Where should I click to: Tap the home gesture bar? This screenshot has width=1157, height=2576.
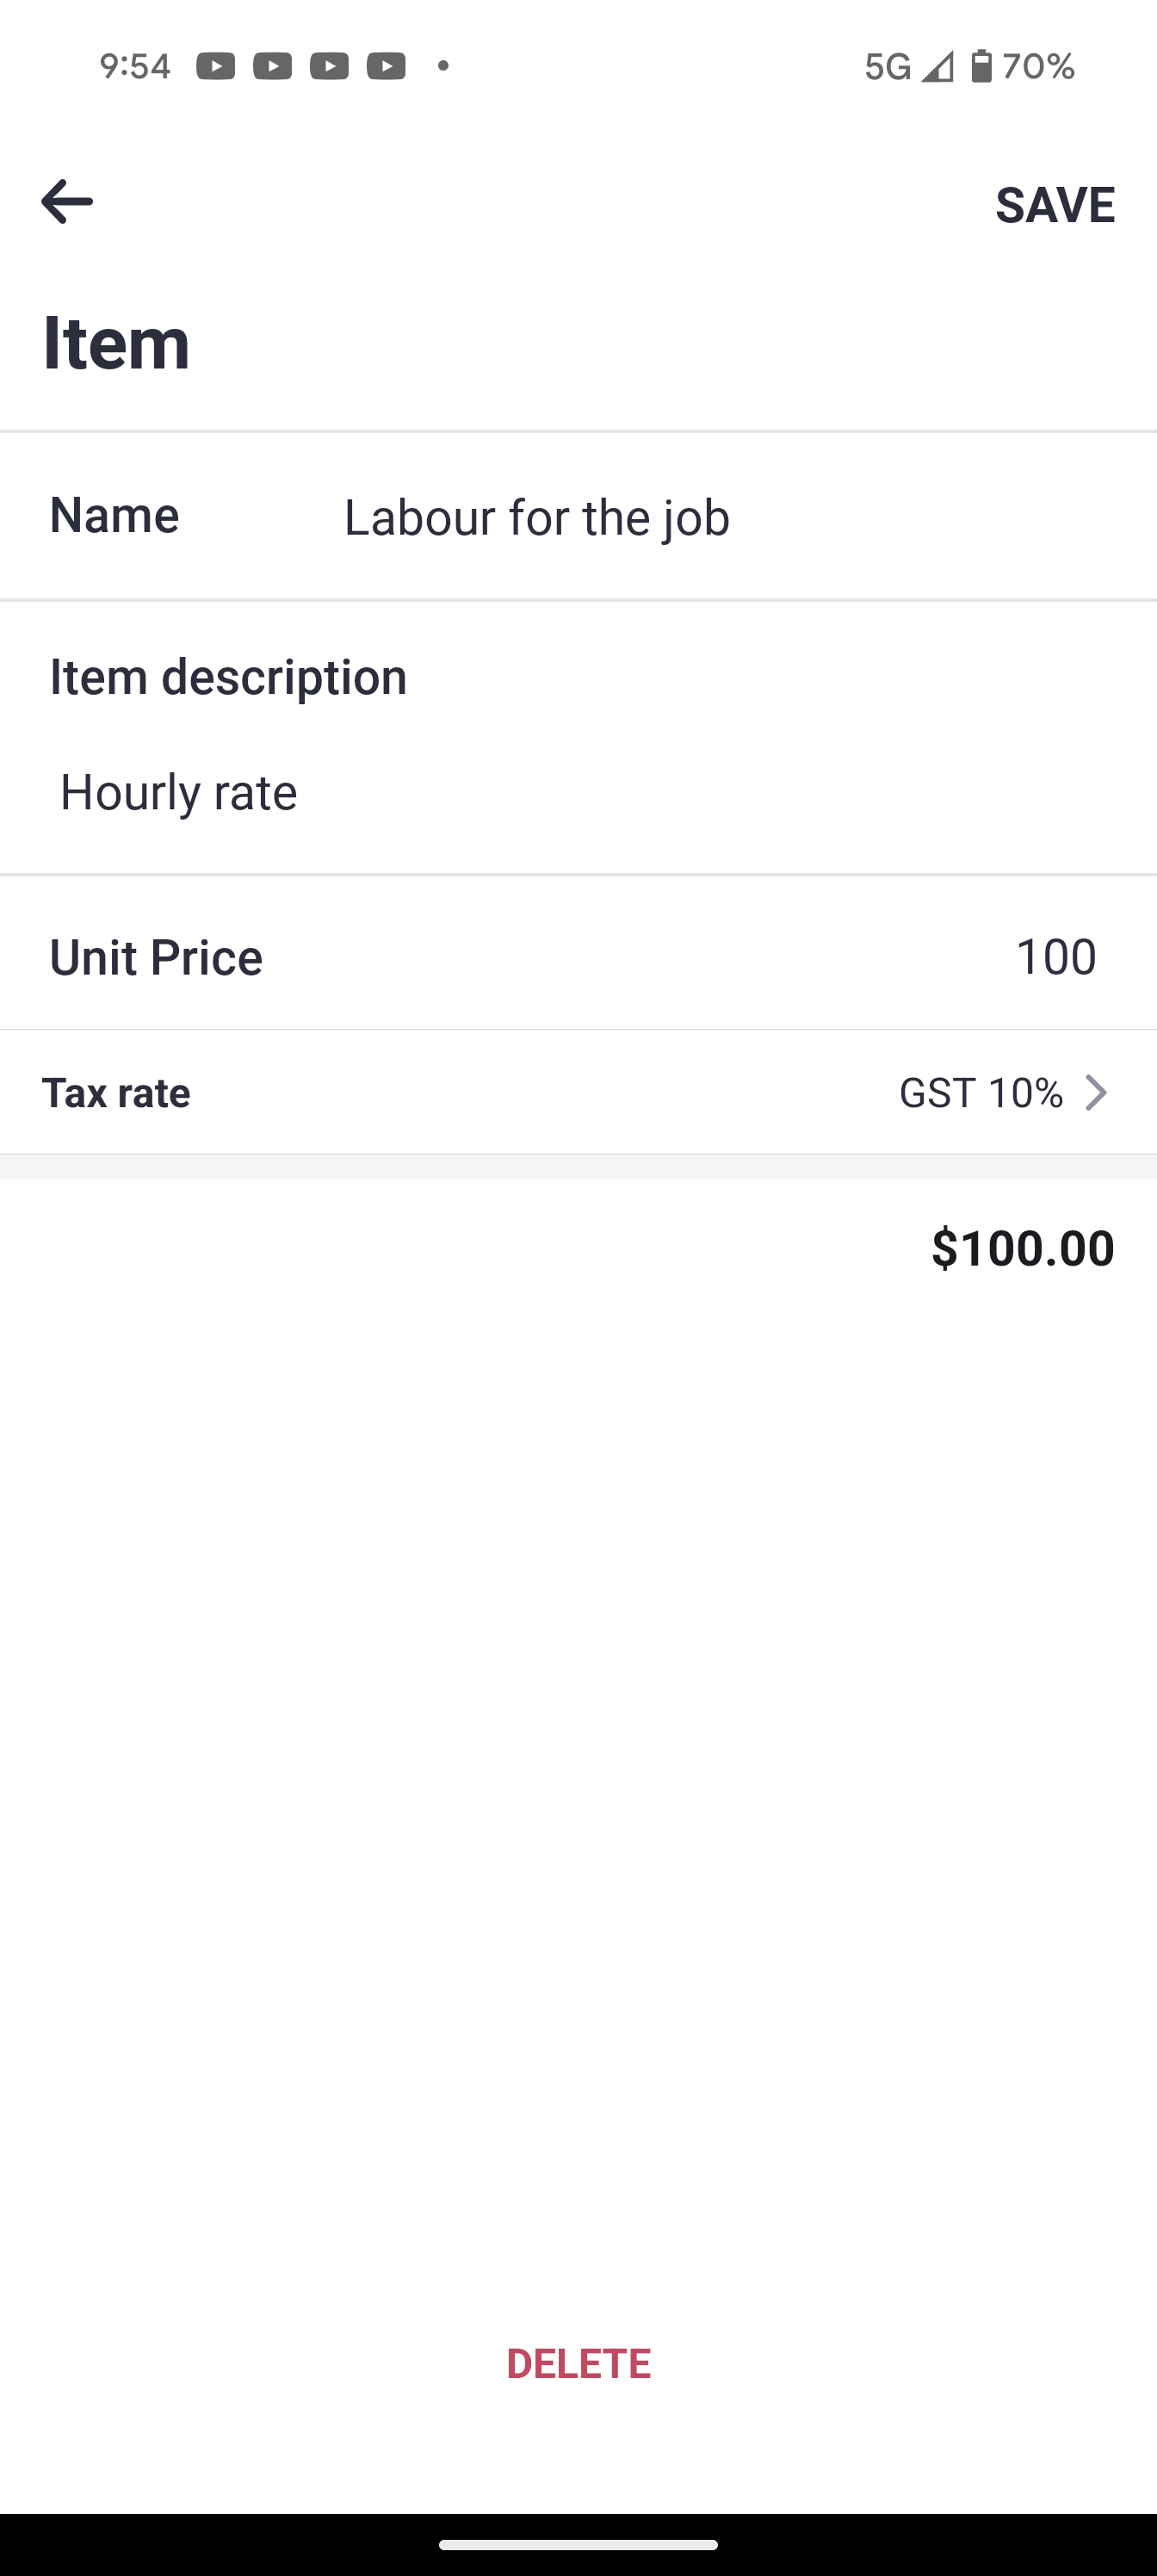(578, 2545)
